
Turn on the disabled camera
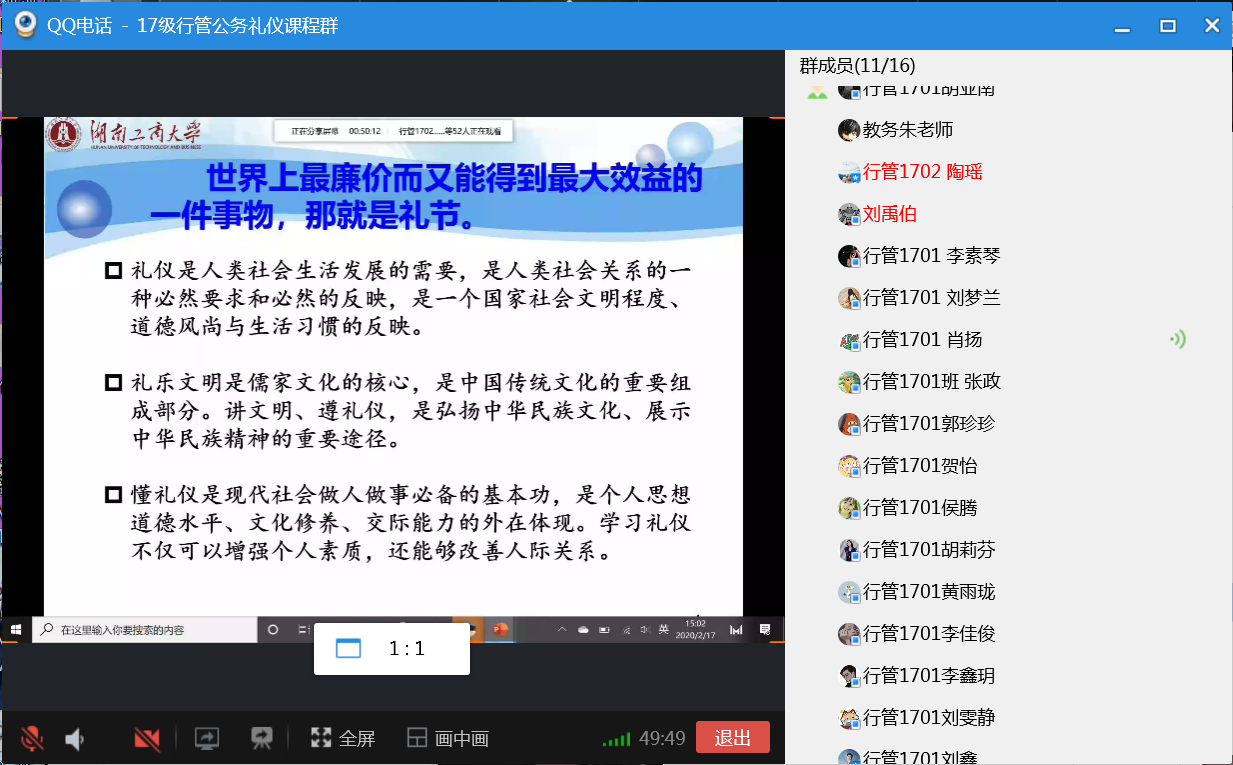(147, 739)
